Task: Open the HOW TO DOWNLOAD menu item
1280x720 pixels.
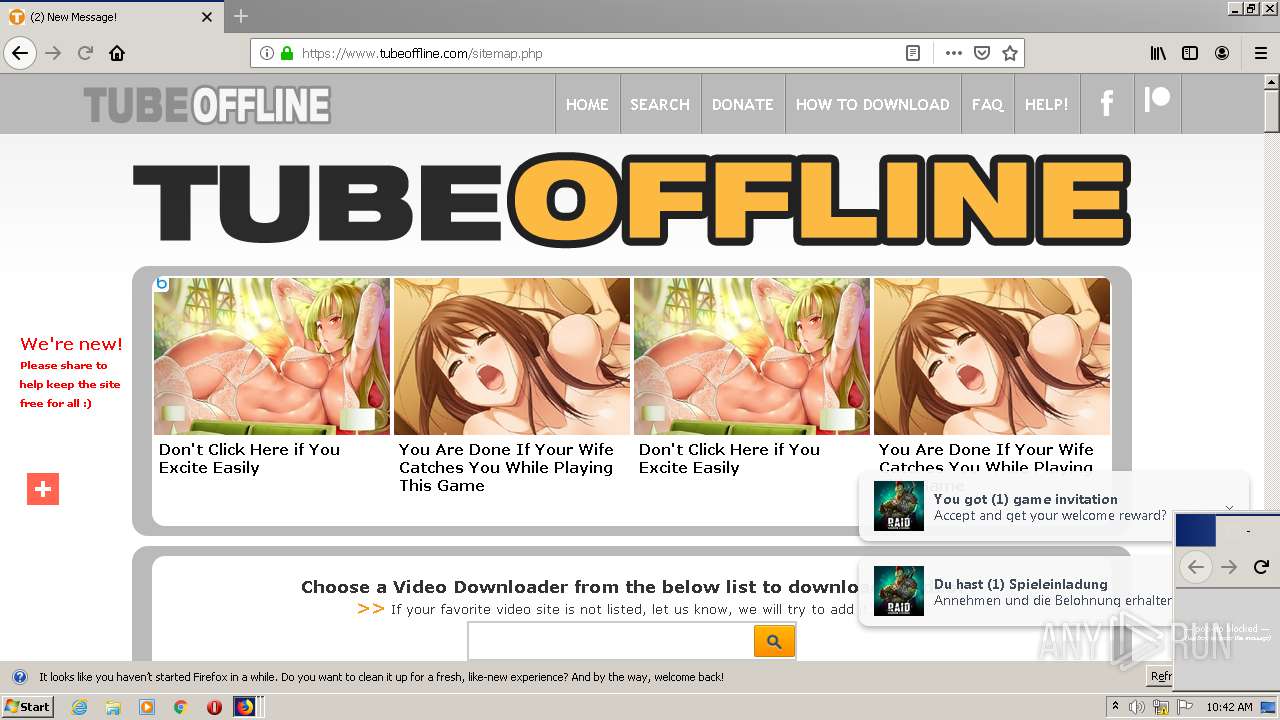Action: click(x=873, y=104)
